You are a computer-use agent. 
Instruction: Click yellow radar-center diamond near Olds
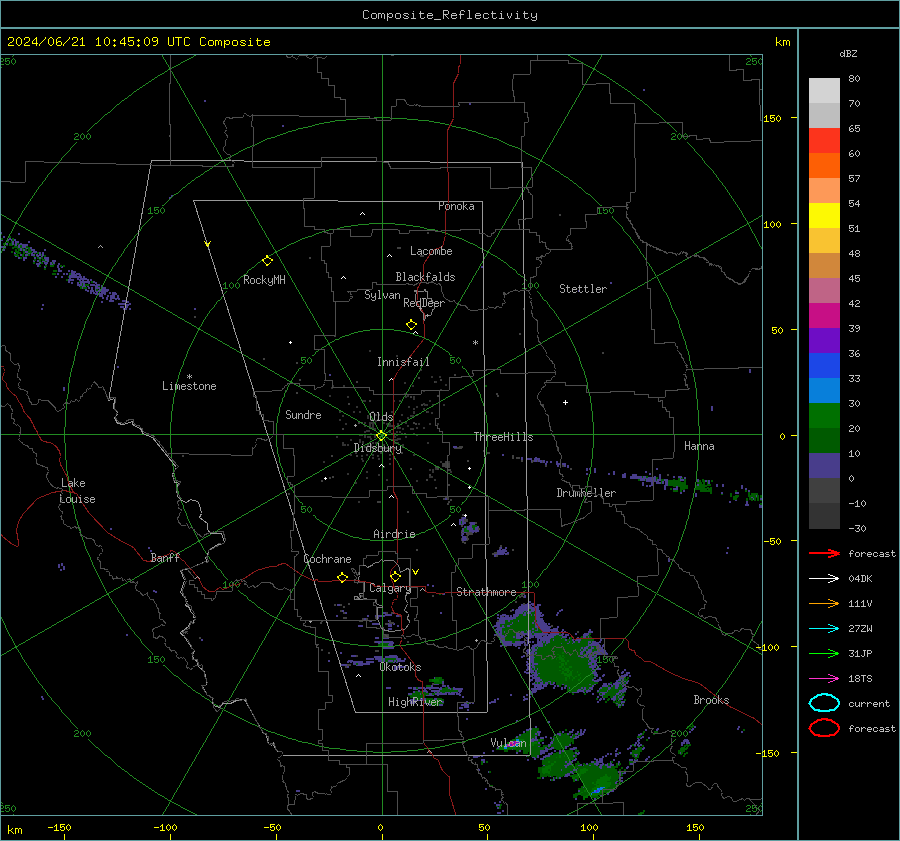coord(381,436)
